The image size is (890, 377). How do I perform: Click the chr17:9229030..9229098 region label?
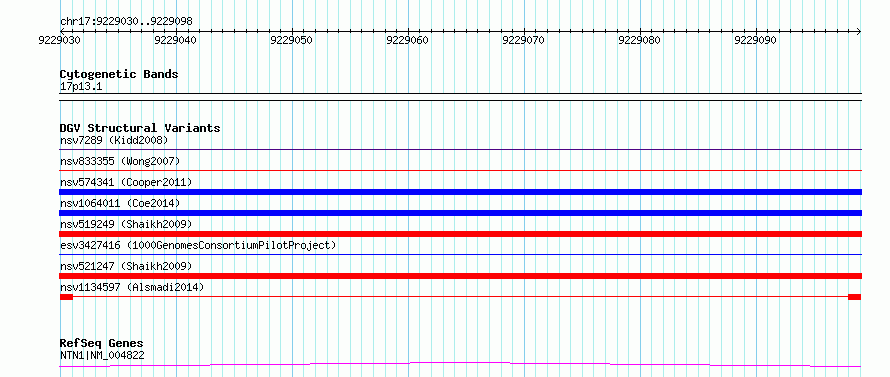126,21
